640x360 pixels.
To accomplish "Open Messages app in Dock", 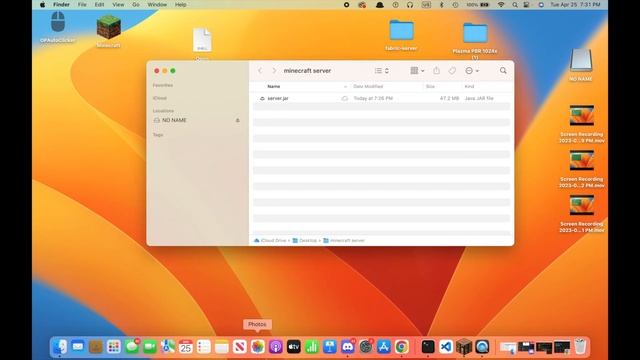I will pos(132,347).
